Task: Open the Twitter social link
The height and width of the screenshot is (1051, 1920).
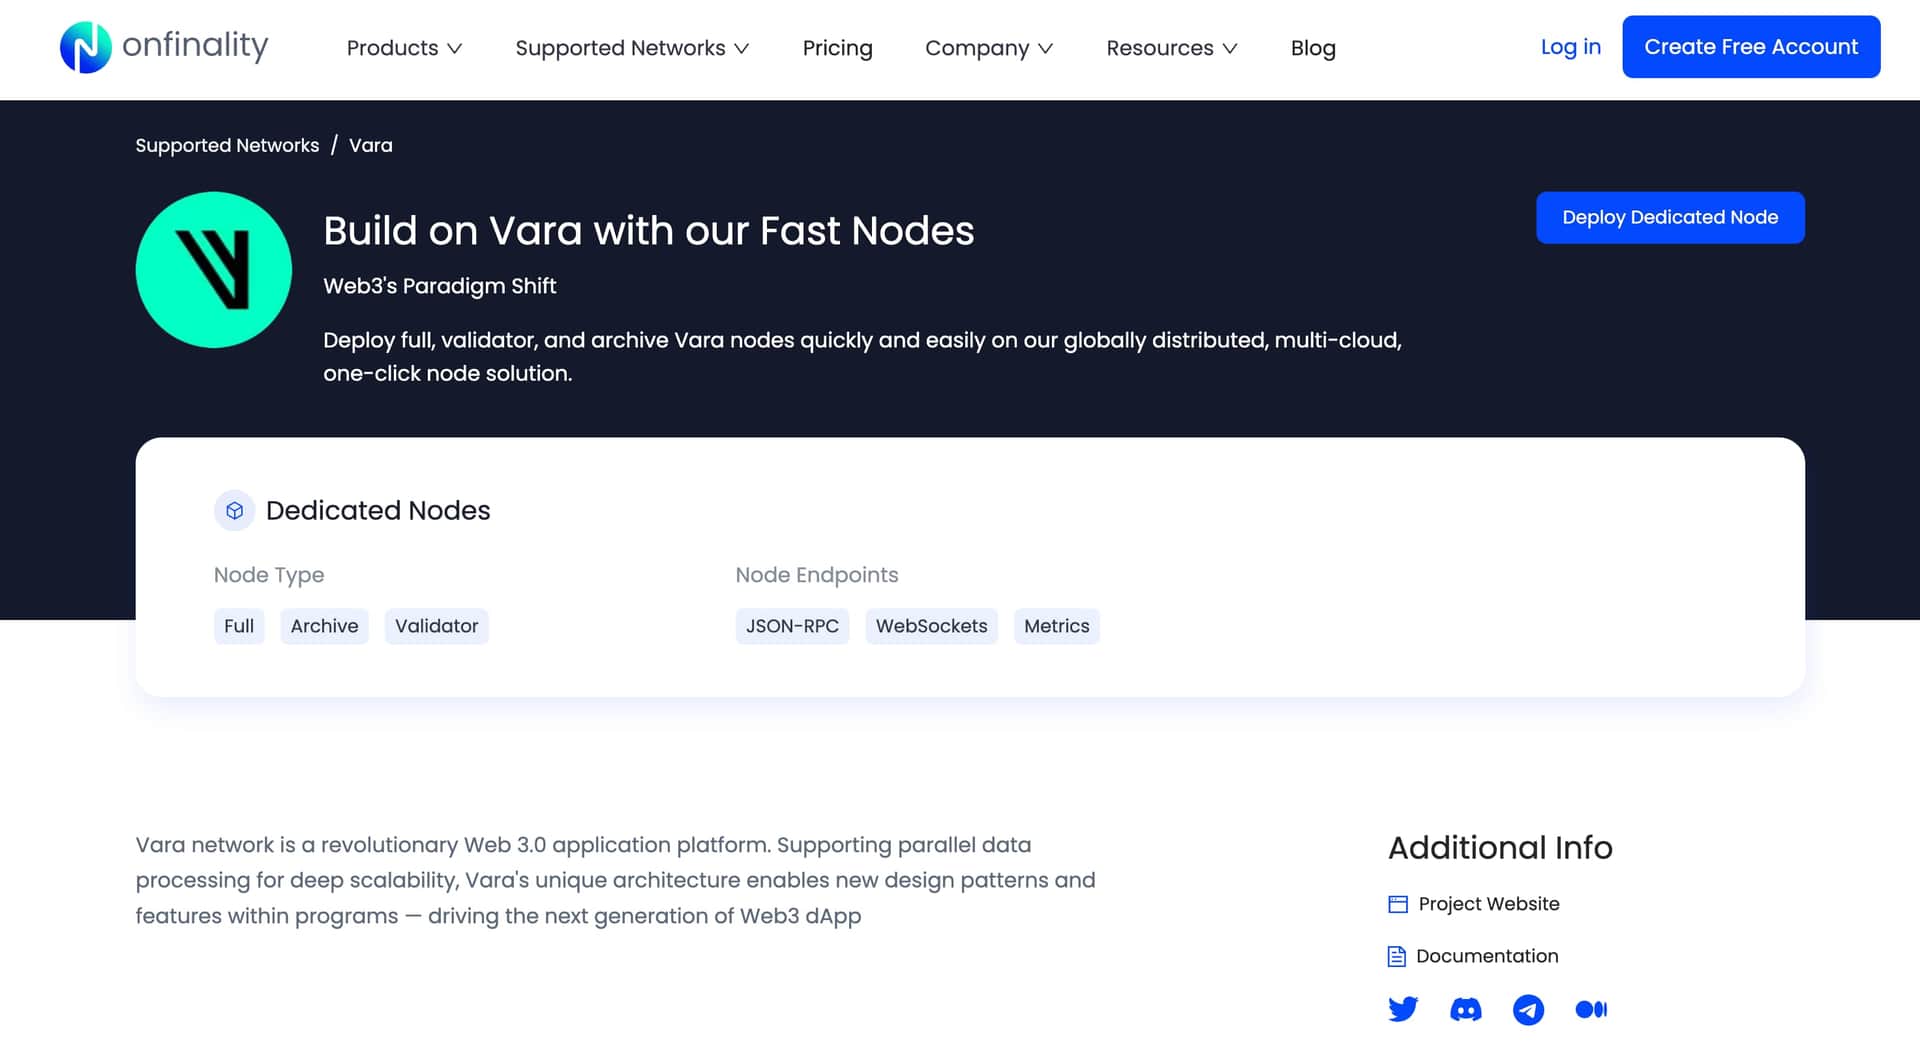Action: [x=1403, y=1009]
